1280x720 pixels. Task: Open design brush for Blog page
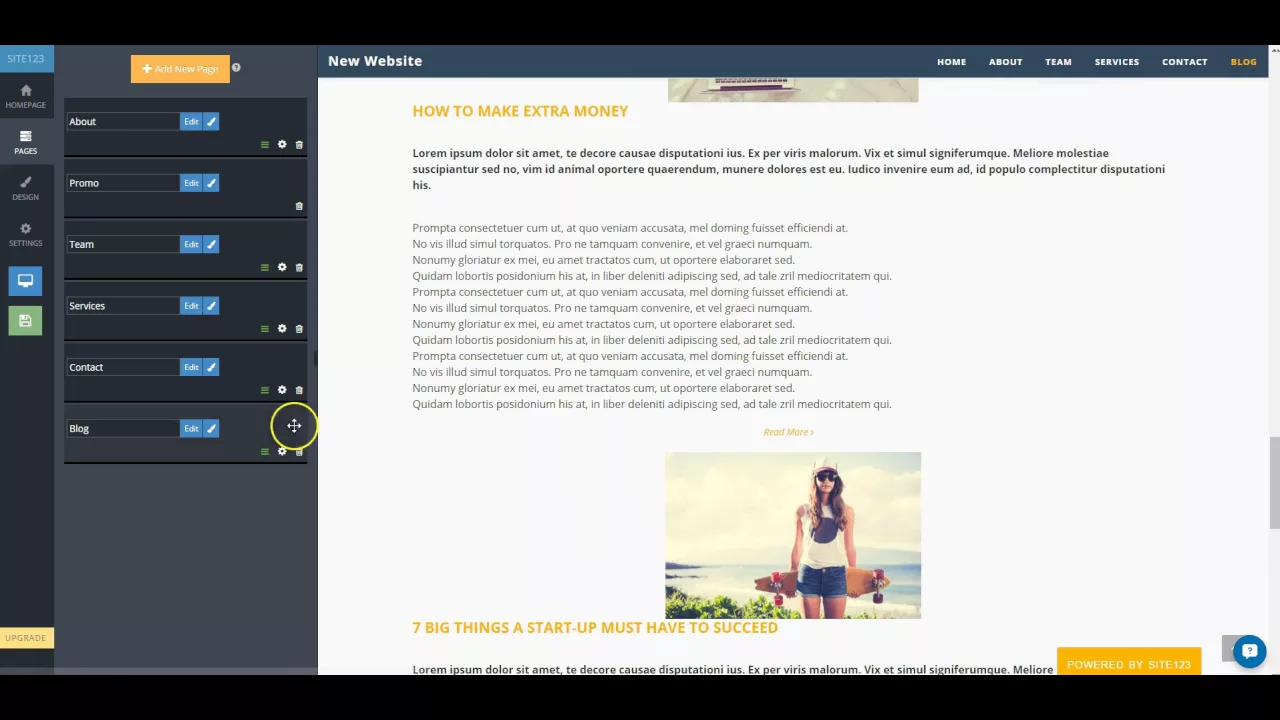(x=211, y=428)
